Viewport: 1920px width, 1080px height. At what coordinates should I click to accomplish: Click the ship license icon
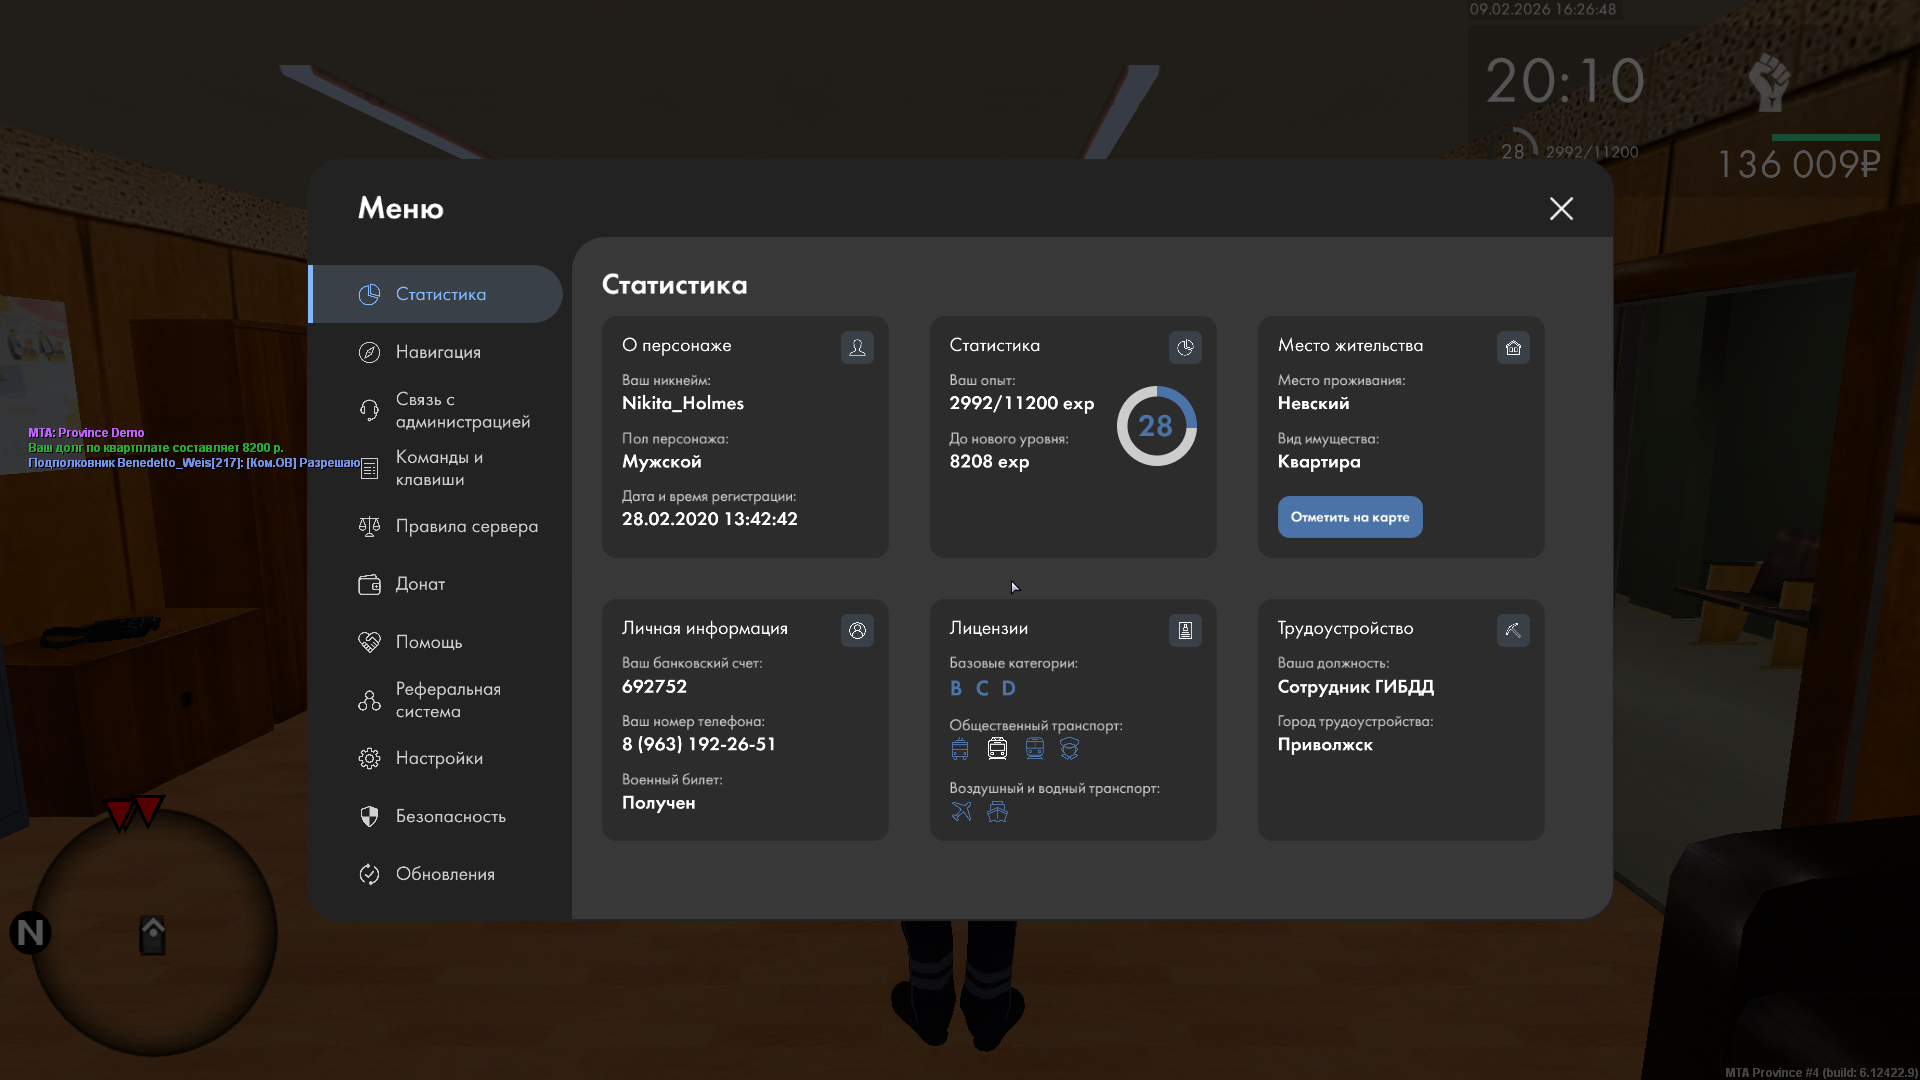point(997,811)
